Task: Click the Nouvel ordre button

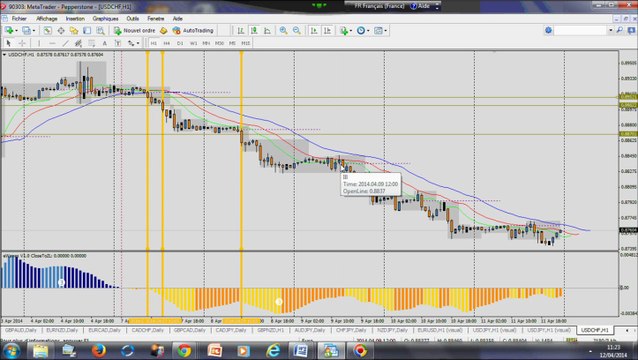Action: point(134,31)
